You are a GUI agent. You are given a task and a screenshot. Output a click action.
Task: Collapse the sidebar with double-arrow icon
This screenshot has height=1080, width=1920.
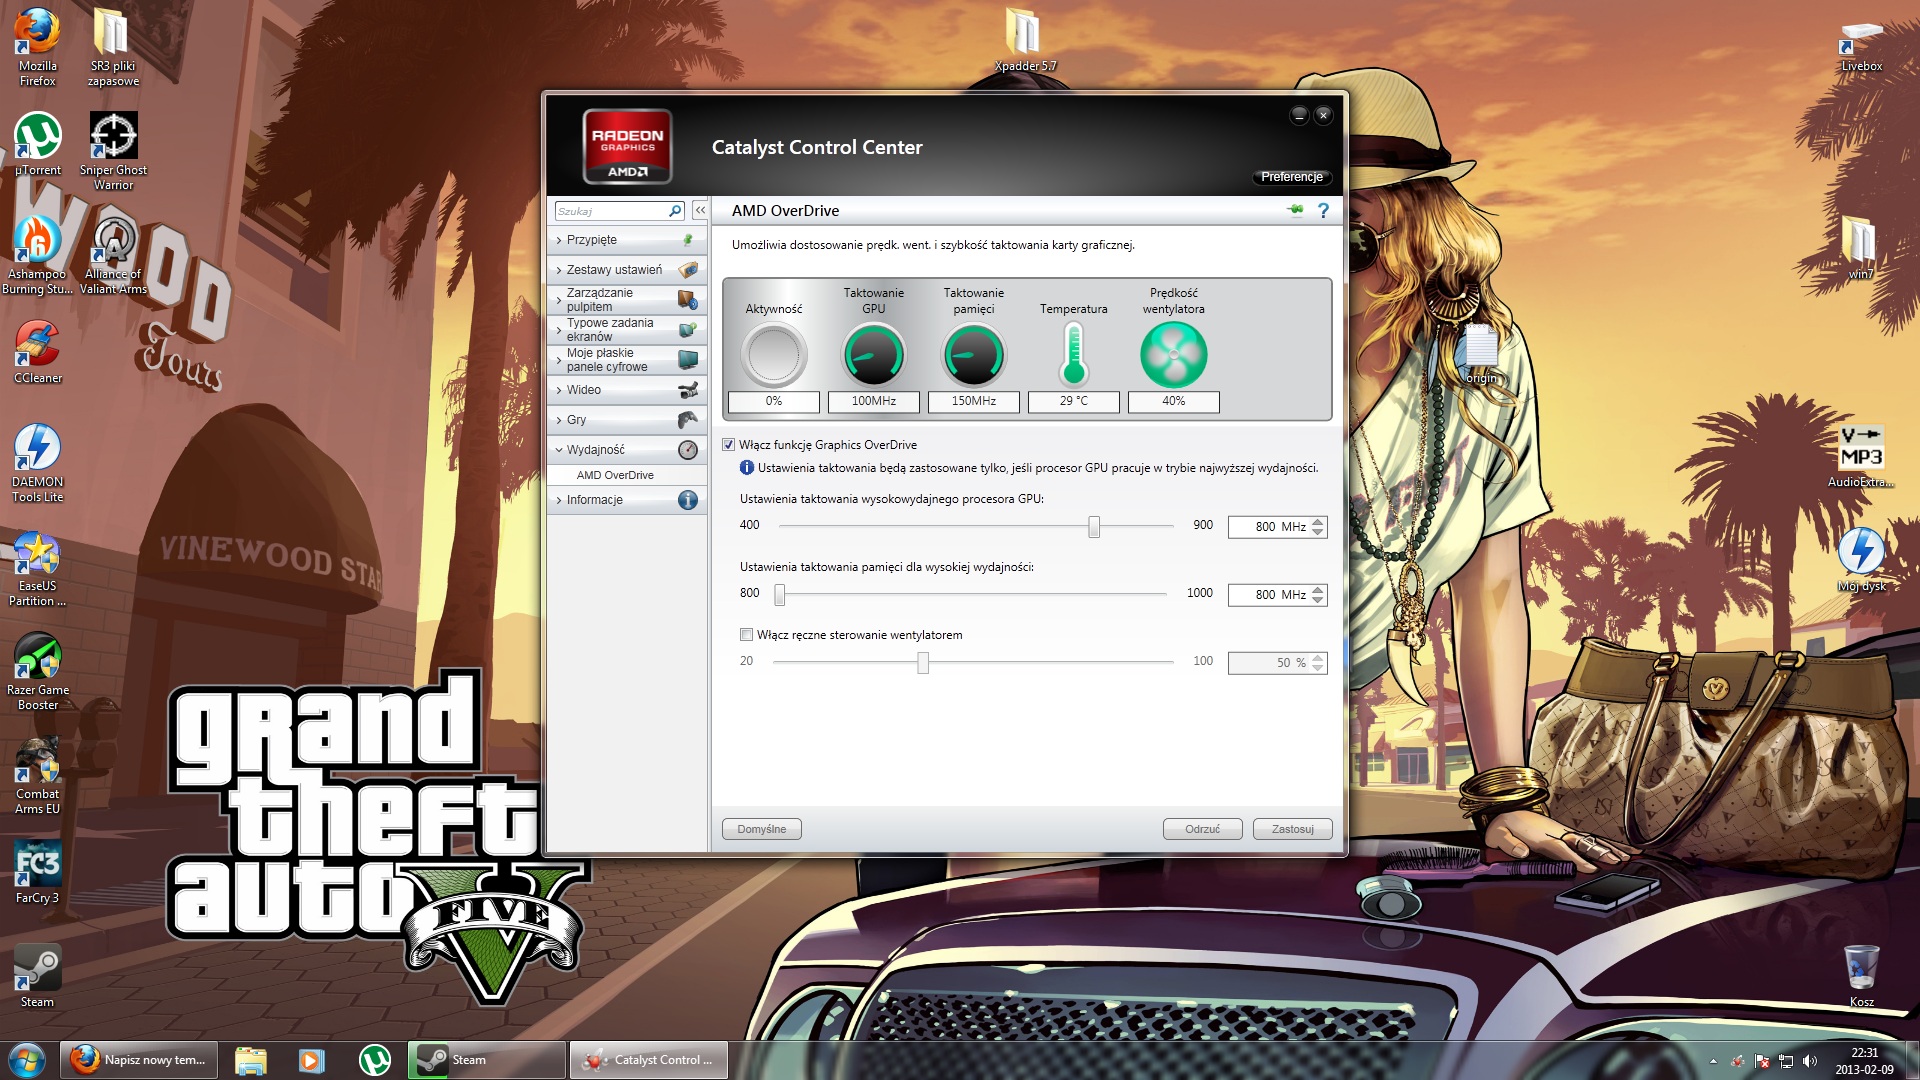(700, 210)
